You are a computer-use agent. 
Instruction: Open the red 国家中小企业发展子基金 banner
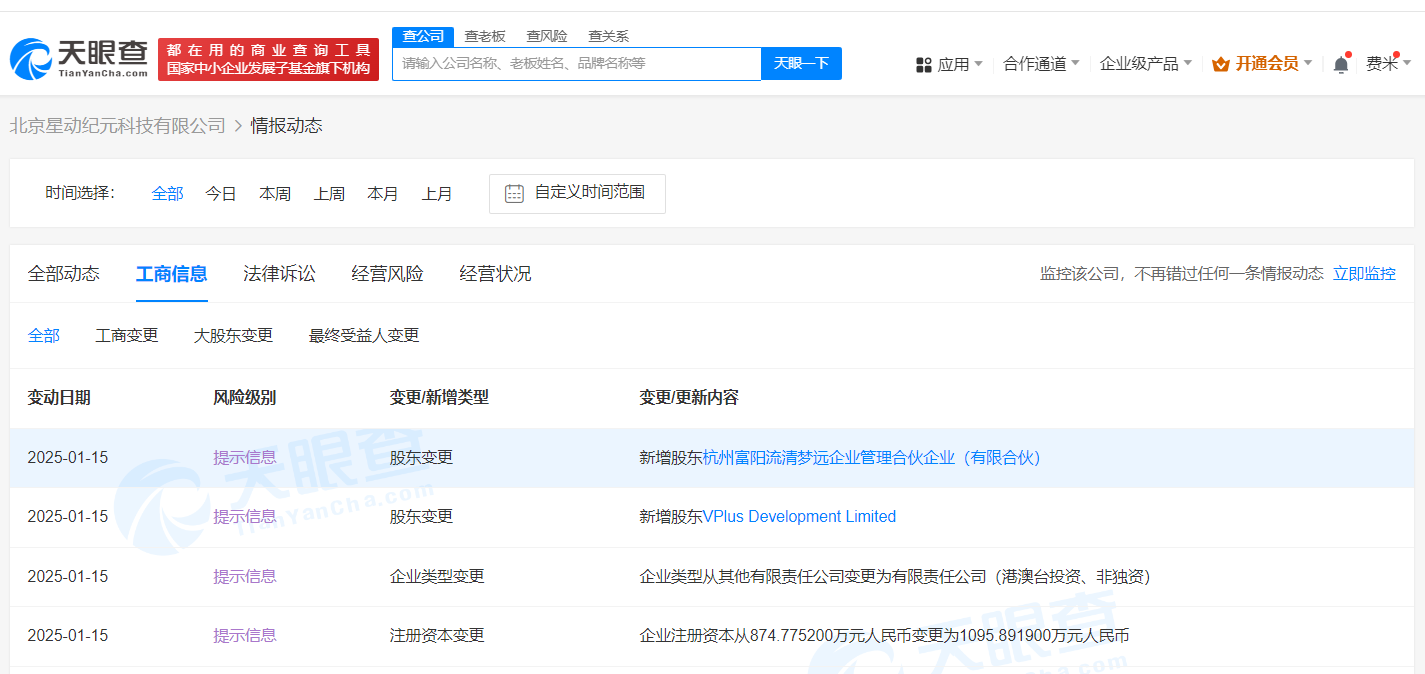pos(268,60)
